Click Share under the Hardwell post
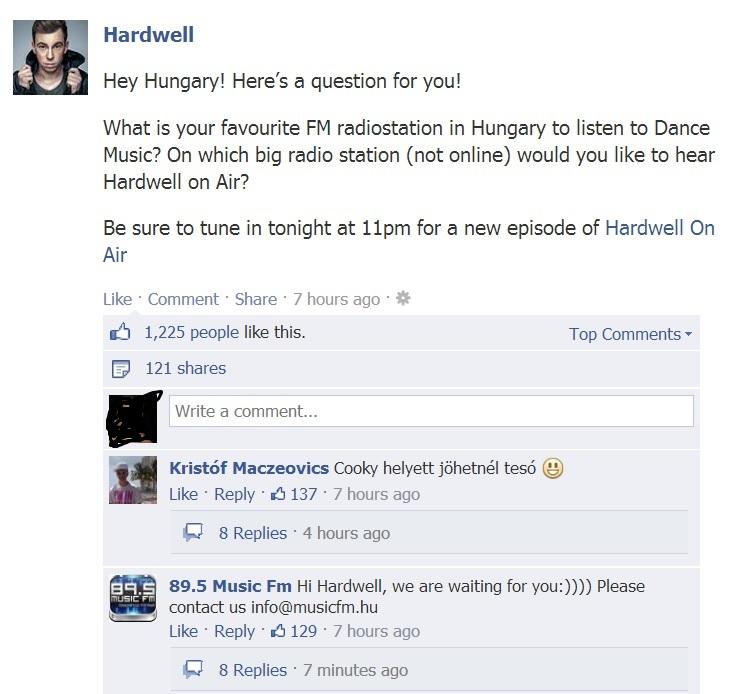This screenshot has width=746, height=694. (255, 299)
